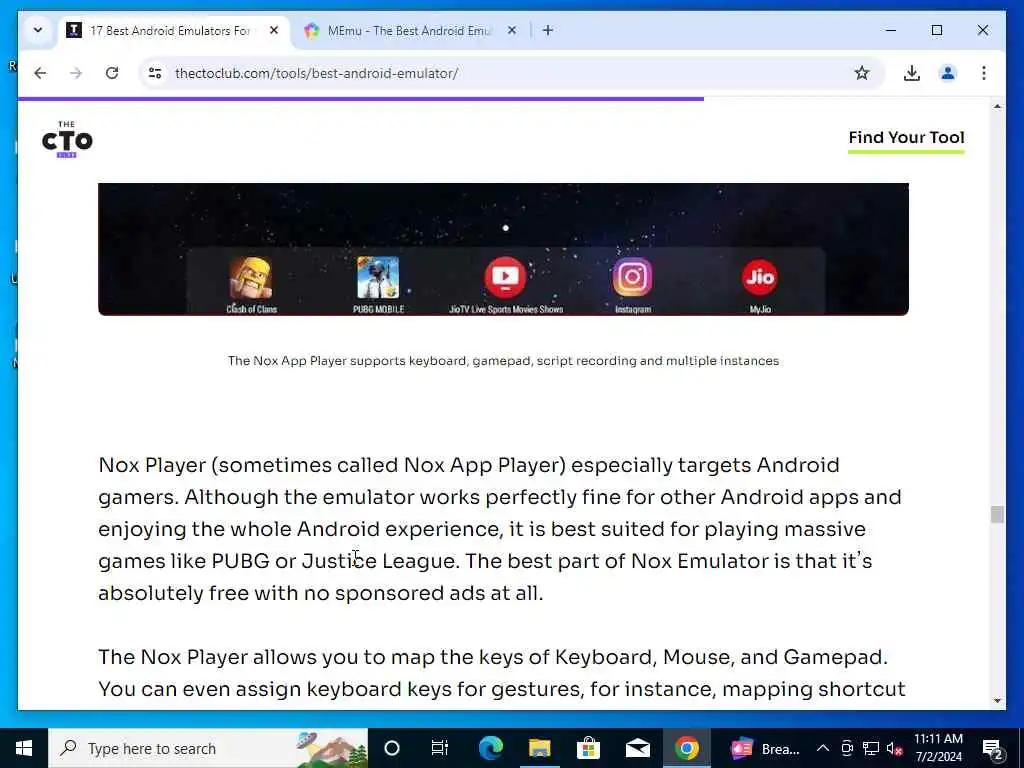Viewport: 1024px width, 768px height.
Task: Open the tab search dropdown arrow
Action: pyautogui.click(x=38, y=30)
